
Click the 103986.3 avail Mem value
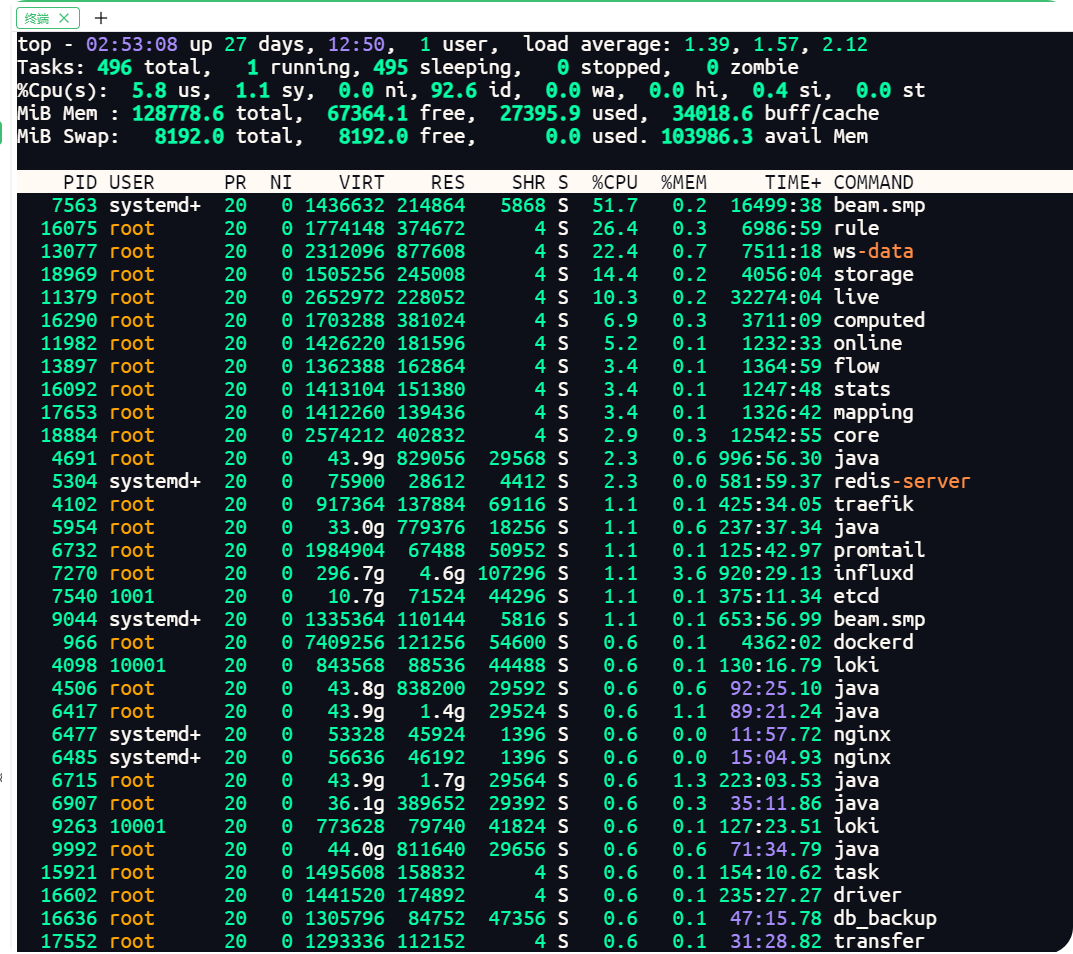coord(707,137)
